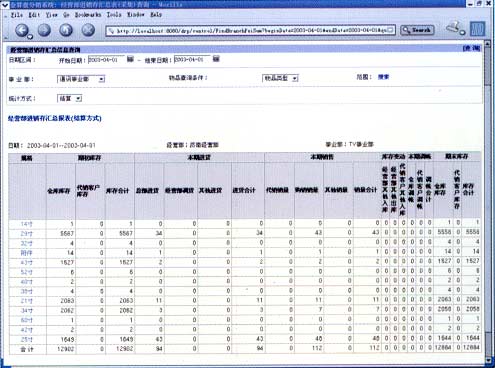
Task: Click the browser Back arrow button
Action: click(x=23, y=30)
